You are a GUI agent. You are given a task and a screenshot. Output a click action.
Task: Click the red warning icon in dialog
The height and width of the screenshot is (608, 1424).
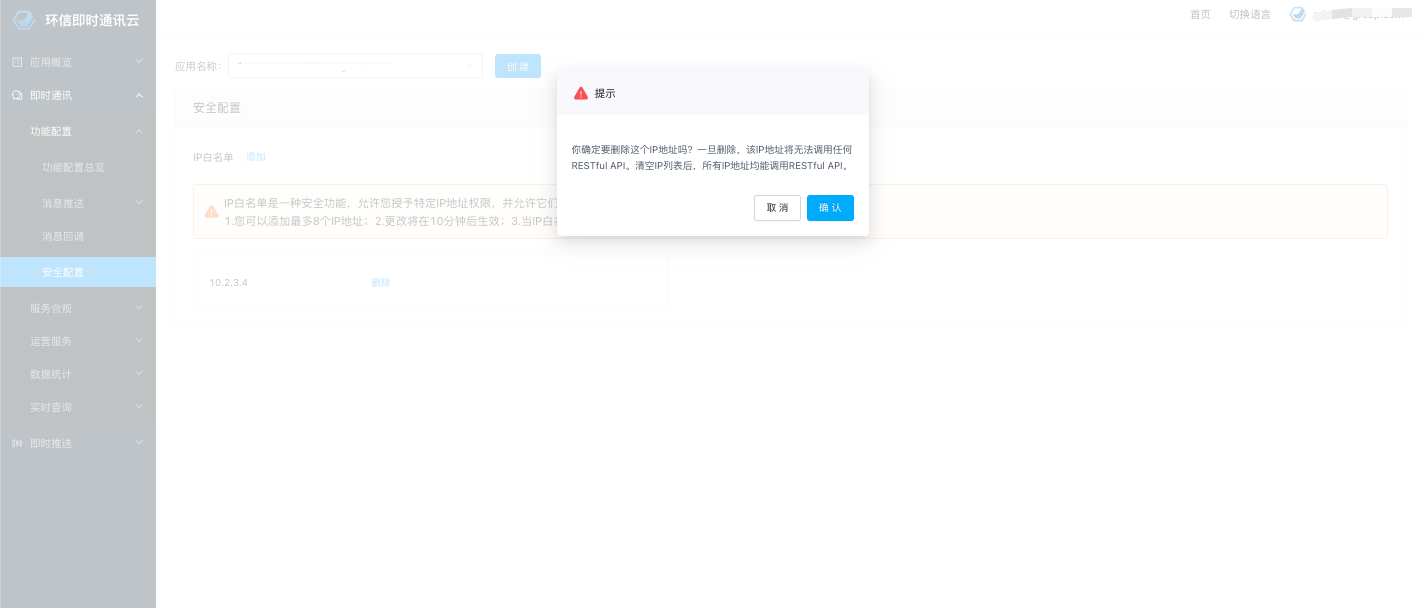581,93
